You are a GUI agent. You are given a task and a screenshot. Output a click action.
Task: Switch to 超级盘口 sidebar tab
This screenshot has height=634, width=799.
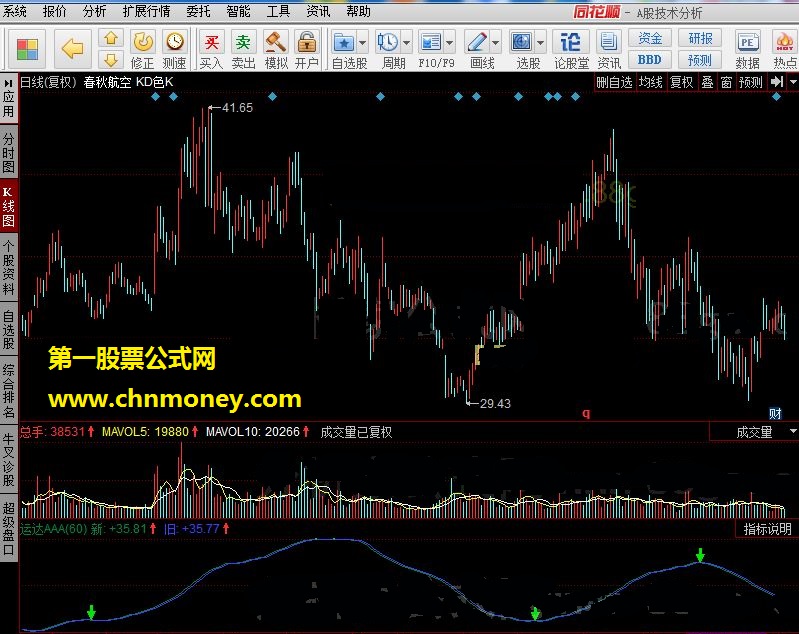pos(9,528)
